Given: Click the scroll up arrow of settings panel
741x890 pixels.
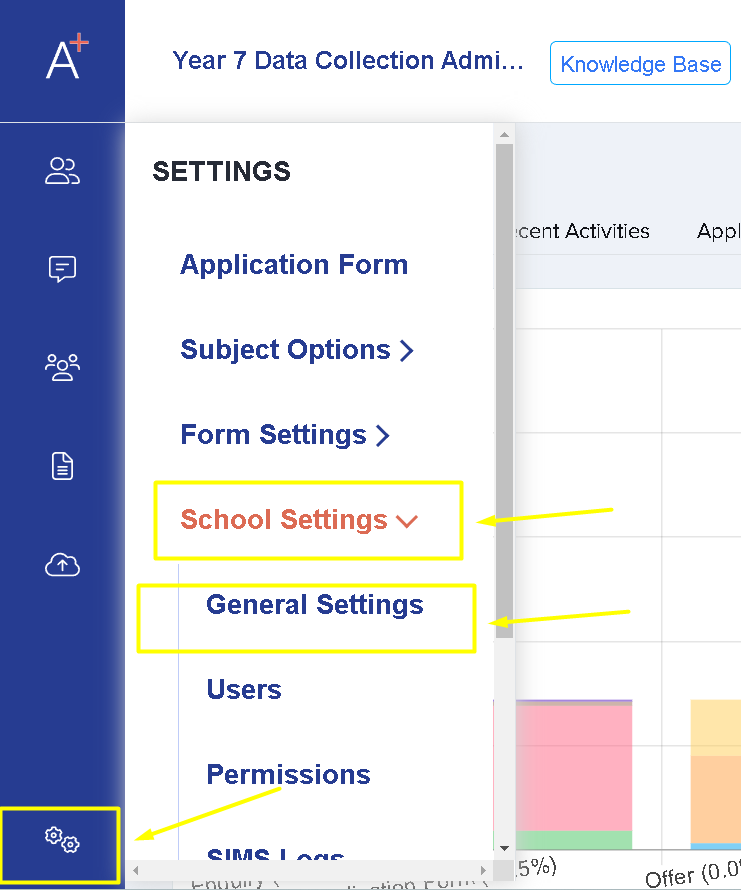Looking at the screenshot, I should 504,134.
